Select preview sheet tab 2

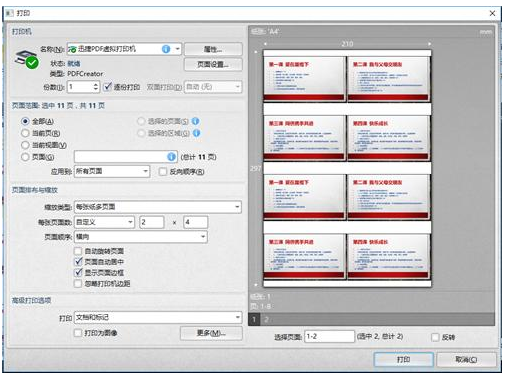266,319
